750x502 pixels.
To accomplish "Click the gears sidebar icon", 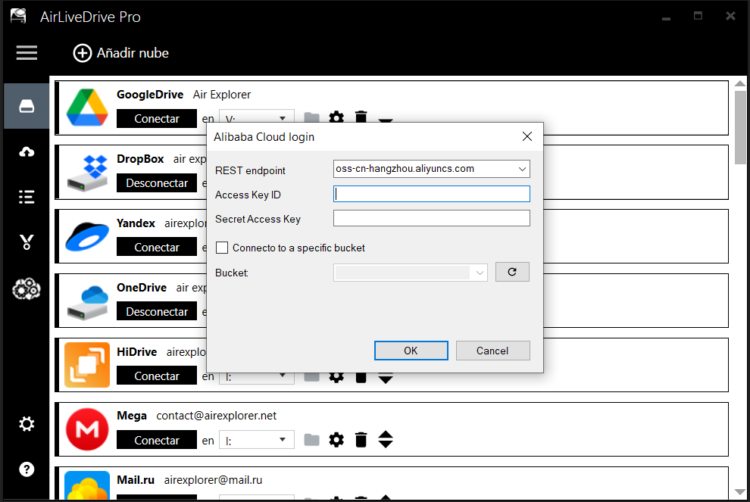I will point(26,290).
